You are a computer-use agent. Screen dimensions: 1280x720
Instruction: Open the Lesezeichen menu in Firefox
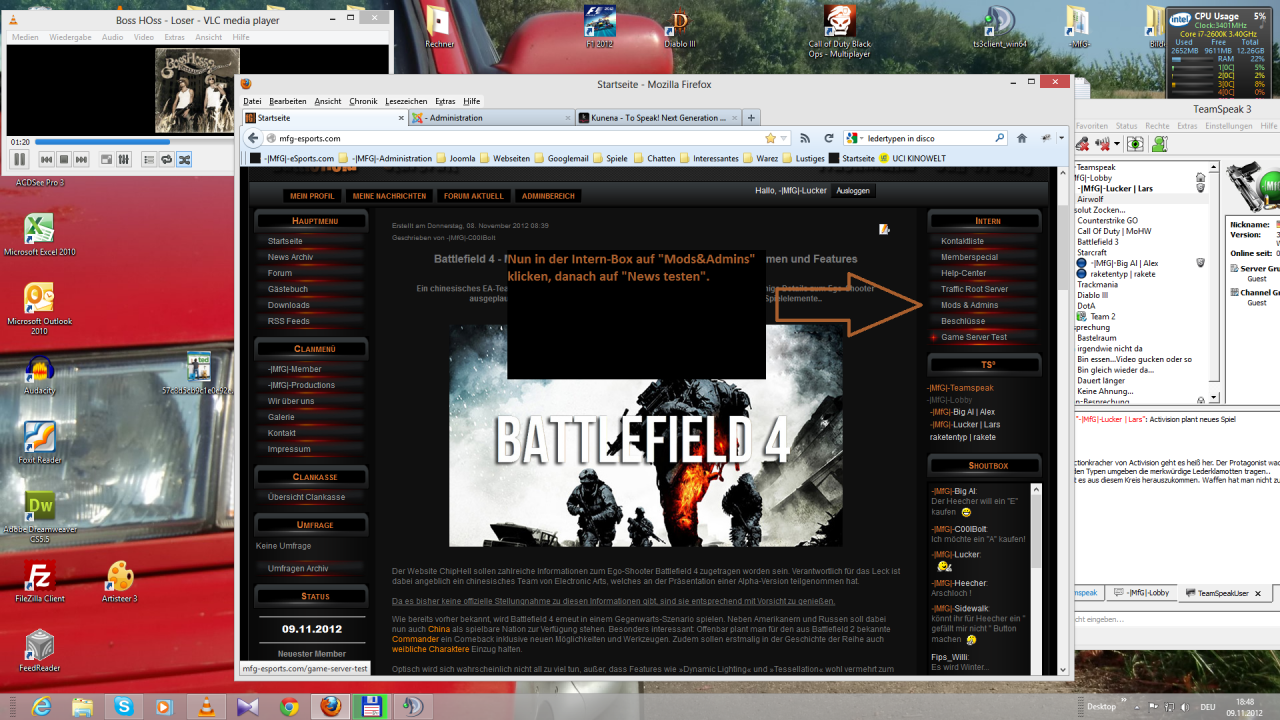[x=406, y=101]
